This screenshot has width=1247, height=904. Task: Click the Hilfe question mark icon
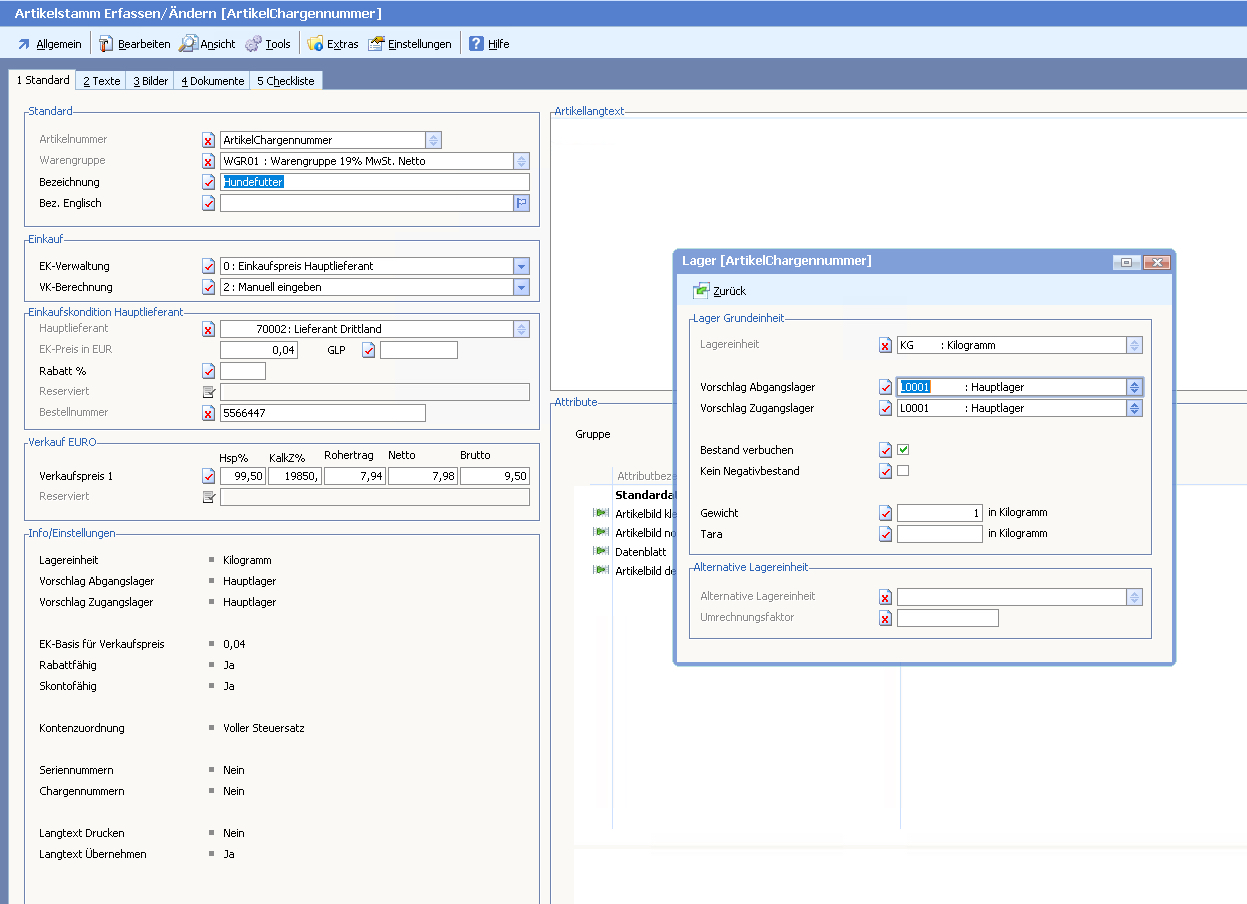476,44
